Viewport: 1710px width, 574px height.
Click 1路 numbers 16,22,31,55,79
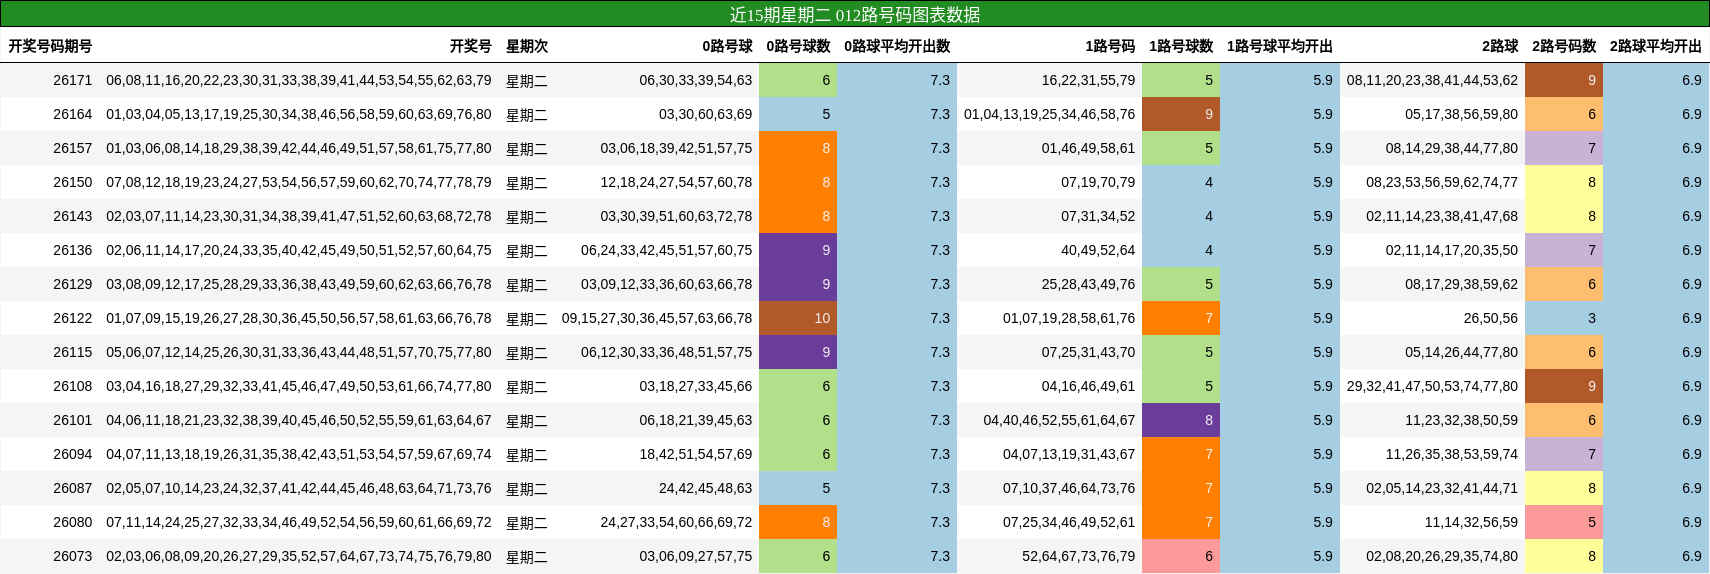click(1088, 80)
